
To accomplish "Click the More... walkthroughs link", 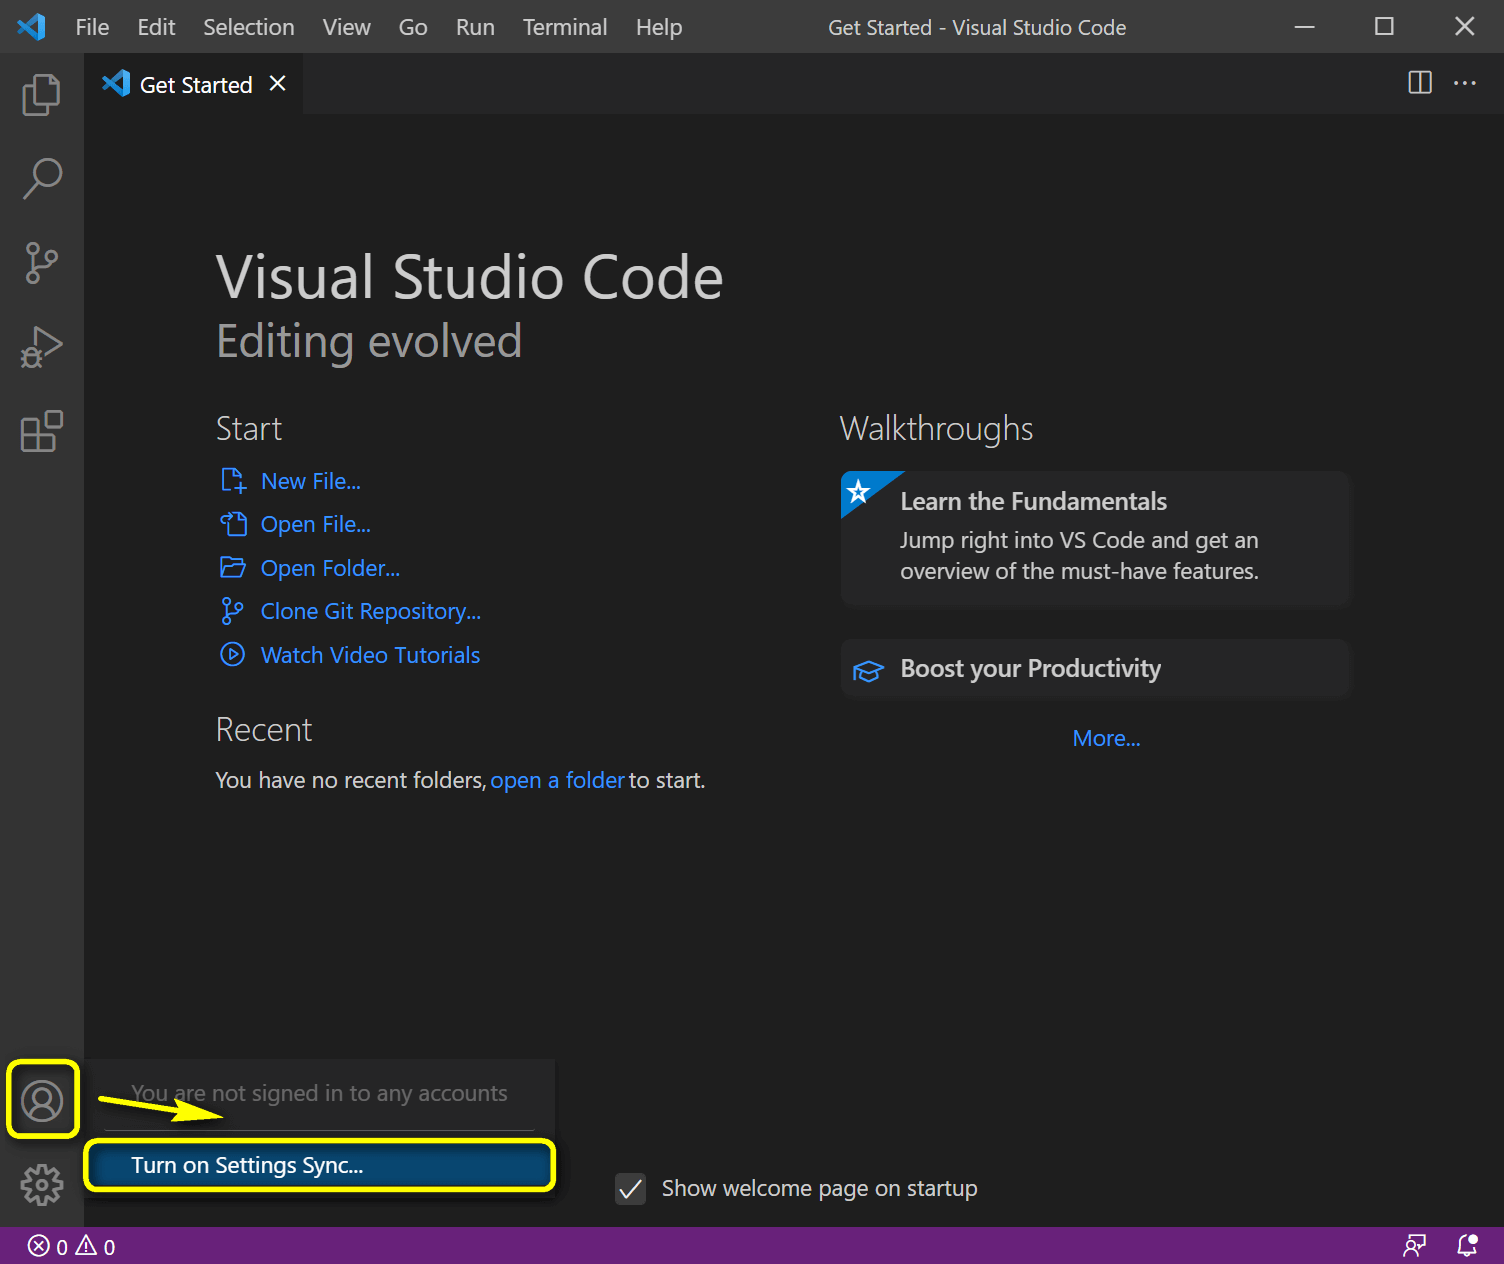I will 1106,738.
